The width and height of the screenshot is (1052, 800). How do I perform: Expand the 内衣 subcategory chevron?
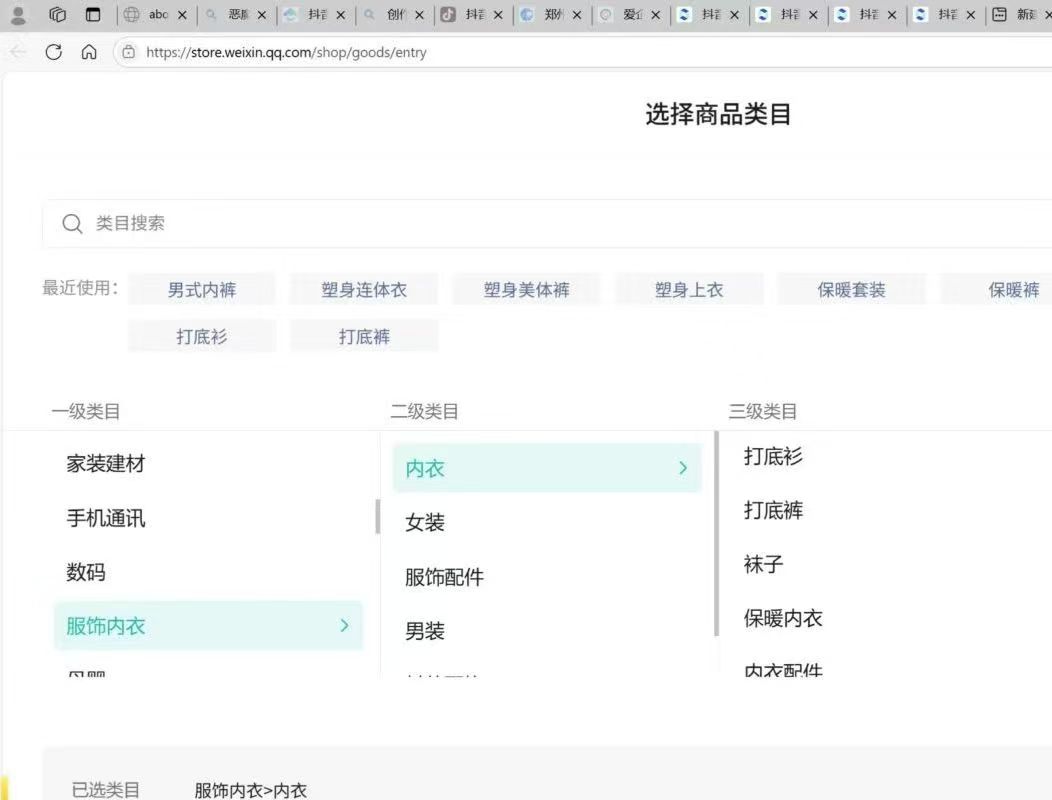coord(683,468)
